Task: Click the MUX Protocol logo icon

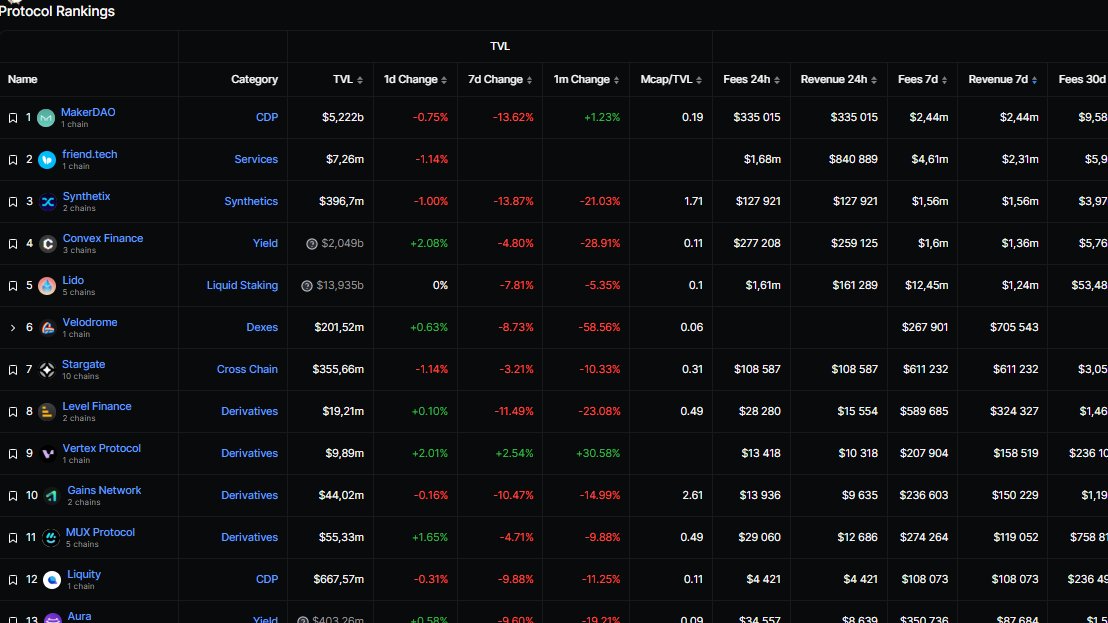Action: (x=50, y=538)
